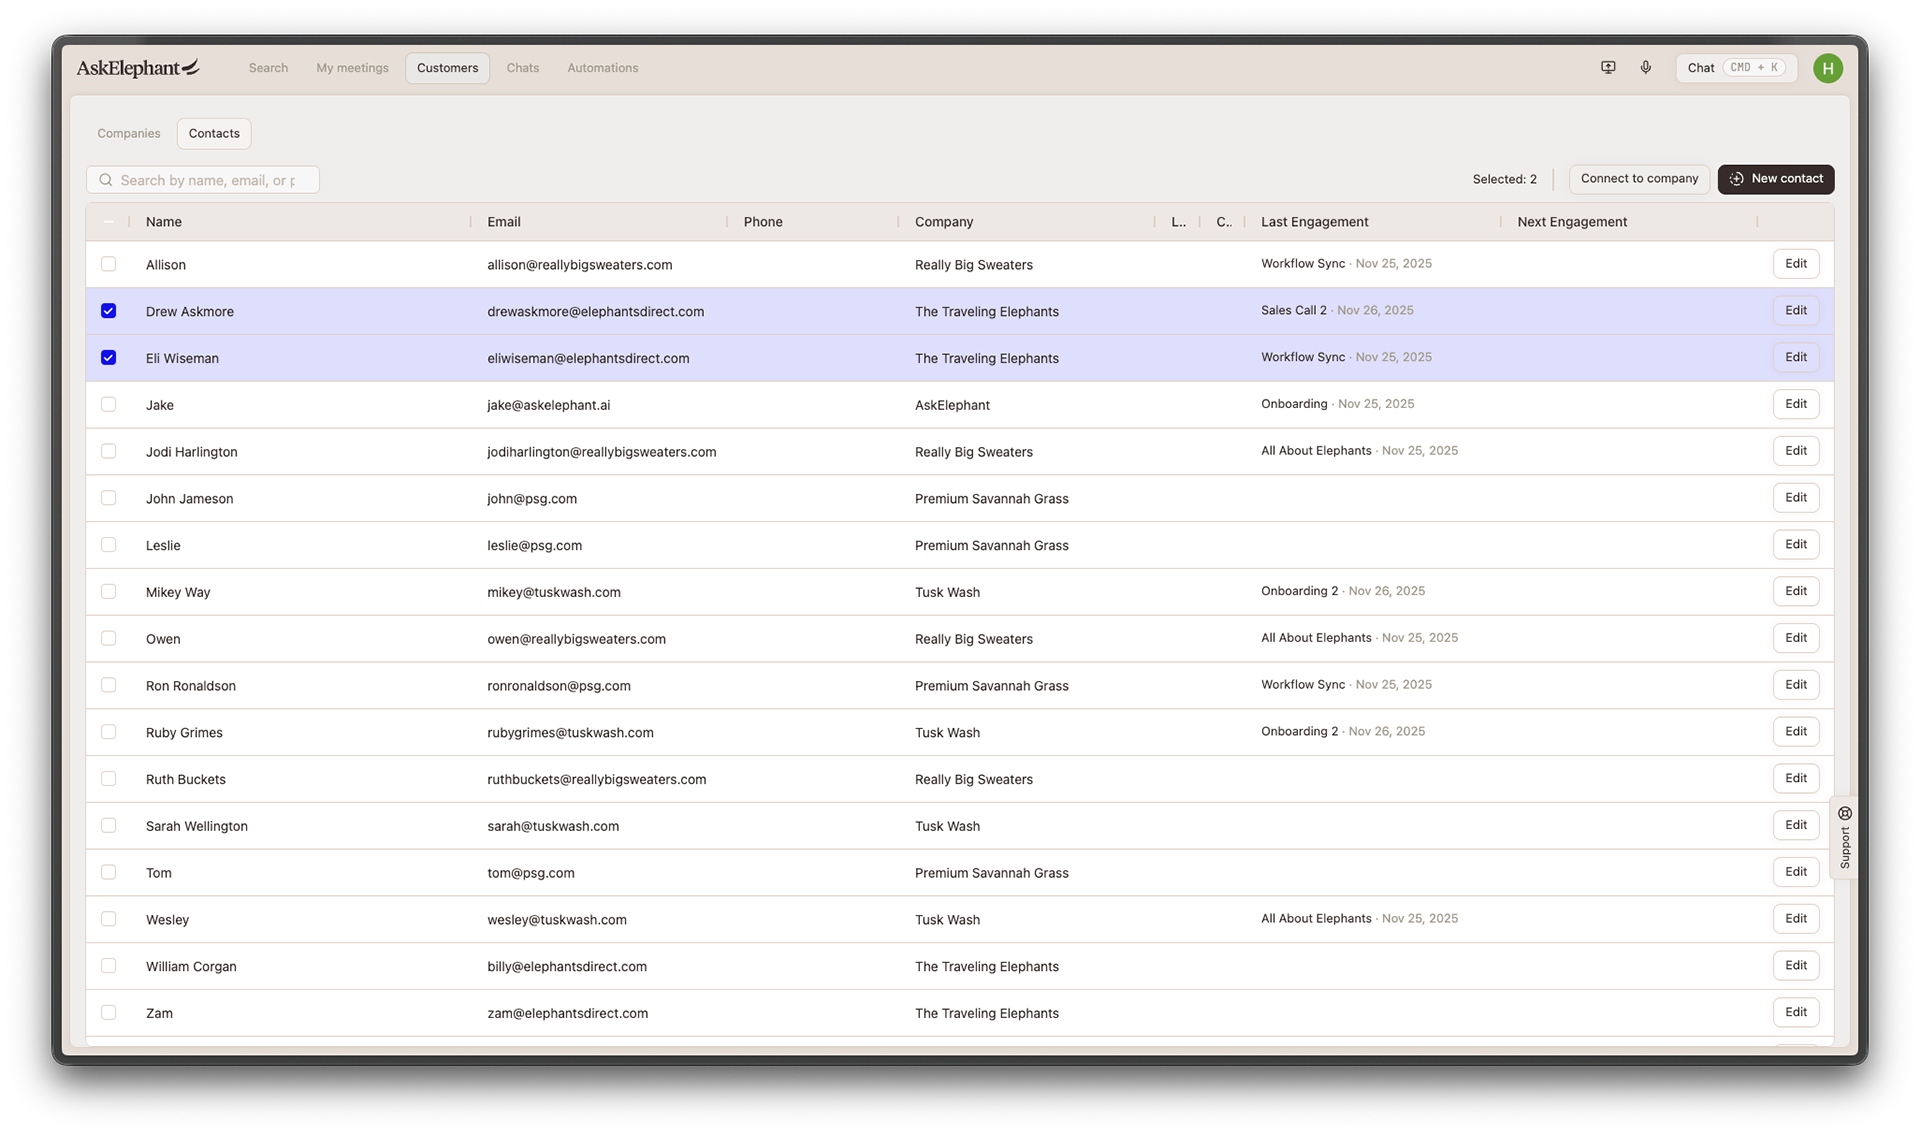The image size is (1920, 1134).
Task: Check the box for Jake
Action: click(108, 405)
